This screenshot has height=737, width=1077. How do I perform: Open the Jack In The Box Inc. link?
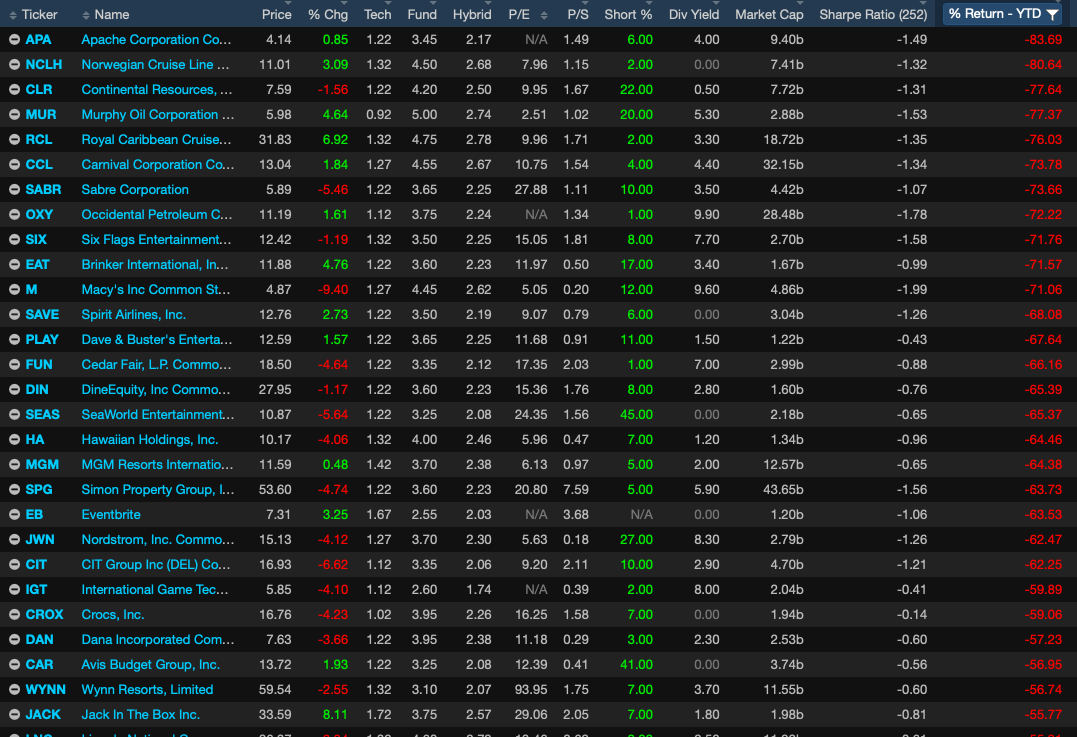[x=141, y=715]
